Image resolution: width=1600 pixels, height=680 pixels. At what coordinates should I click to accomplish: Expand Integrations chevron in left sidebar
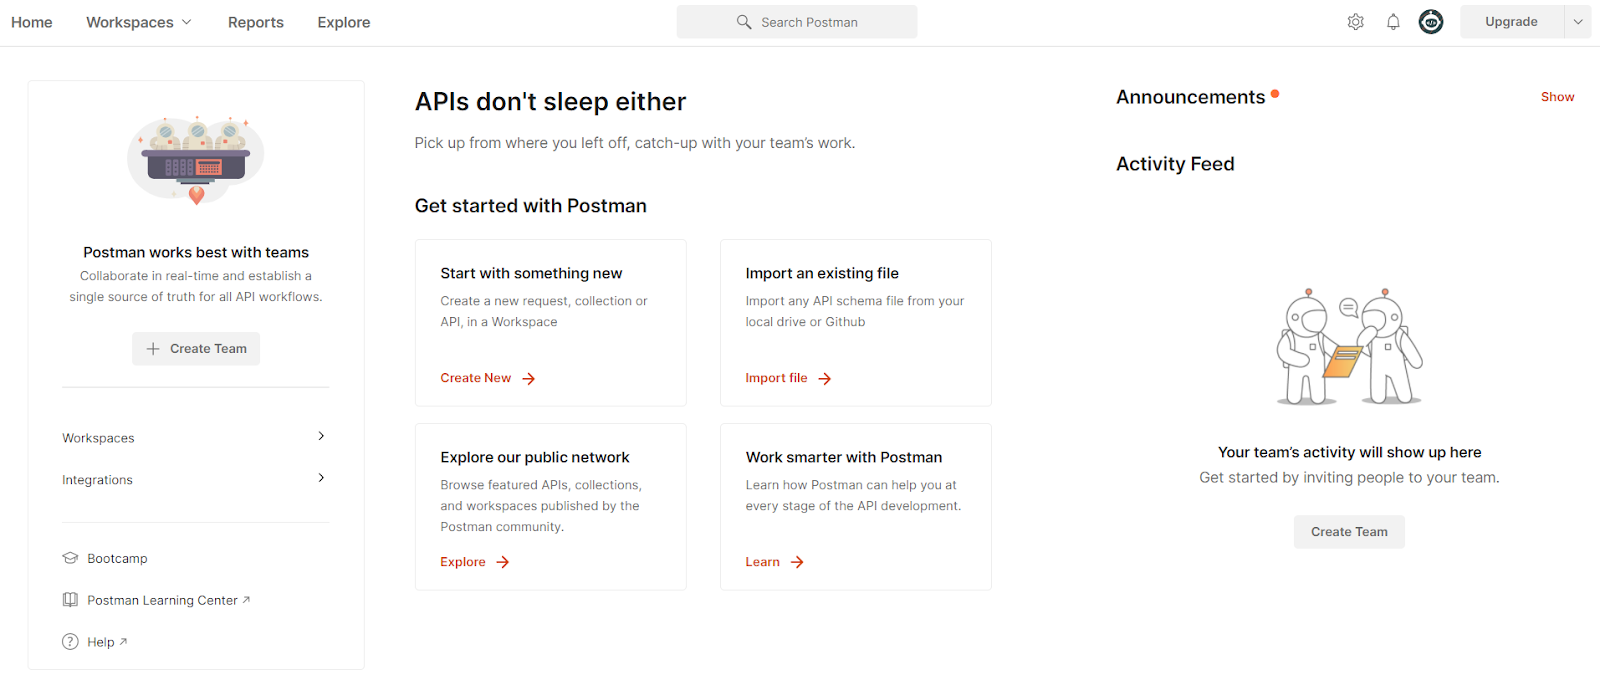click(321, 478)
